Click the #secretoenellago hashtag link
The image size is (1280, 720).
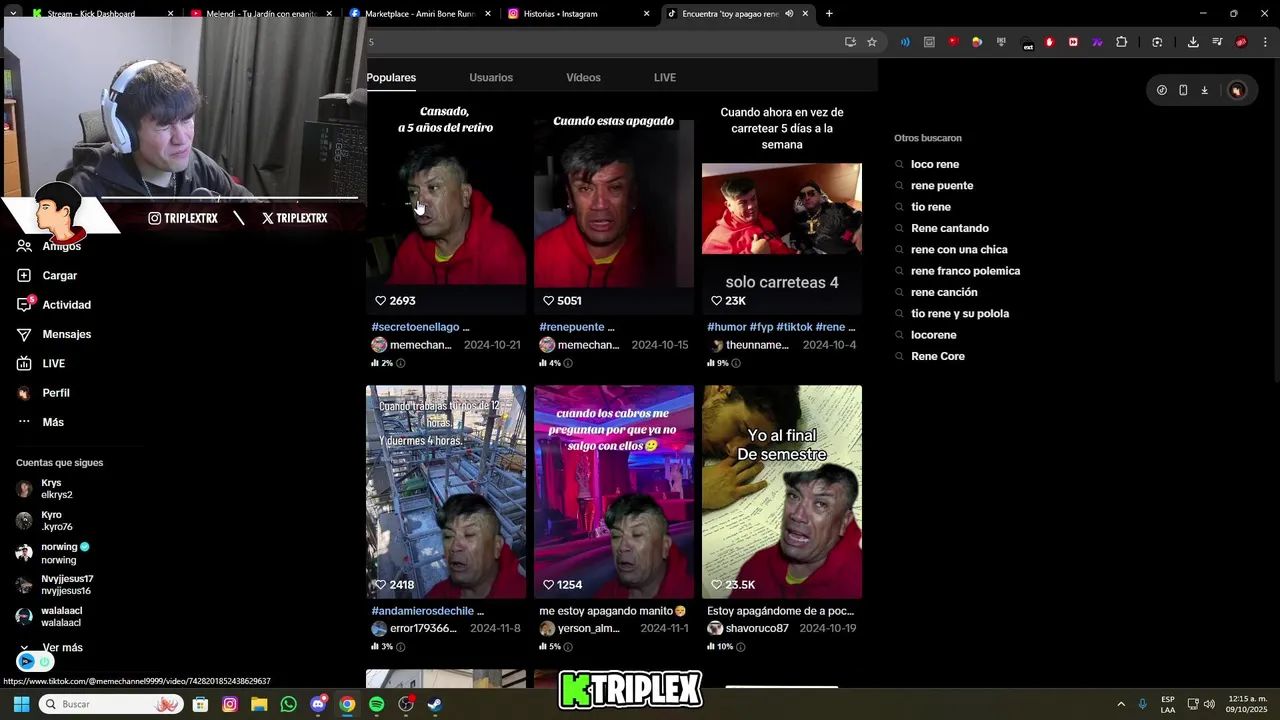click(415, 327)
